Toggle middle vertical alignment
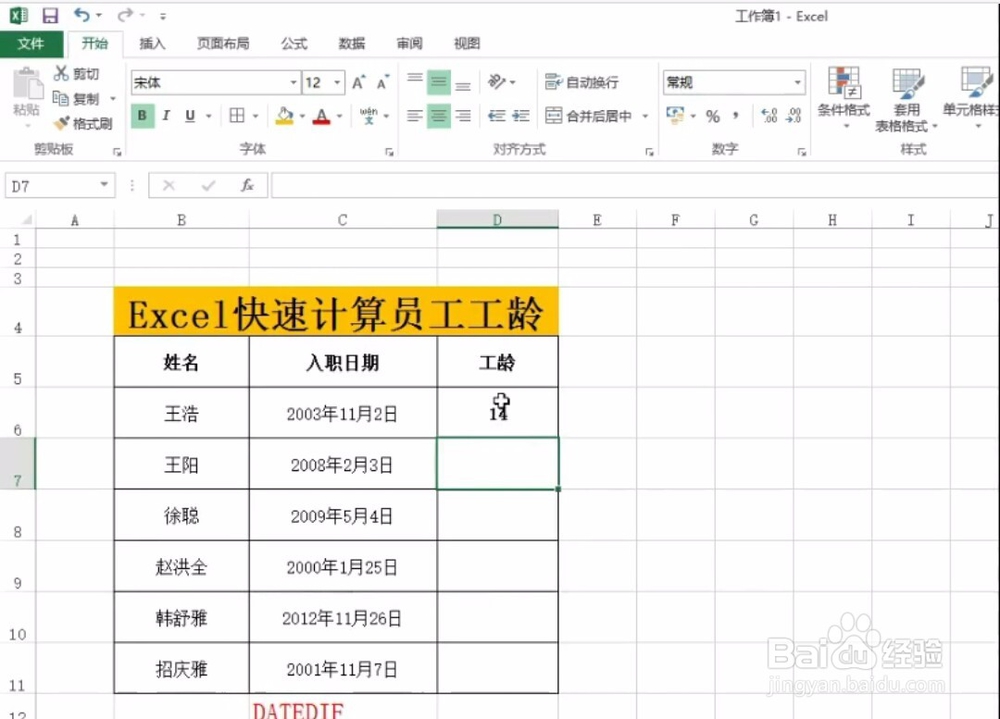Viewport: 1000px width, 719px height. (x=439, y=82)
